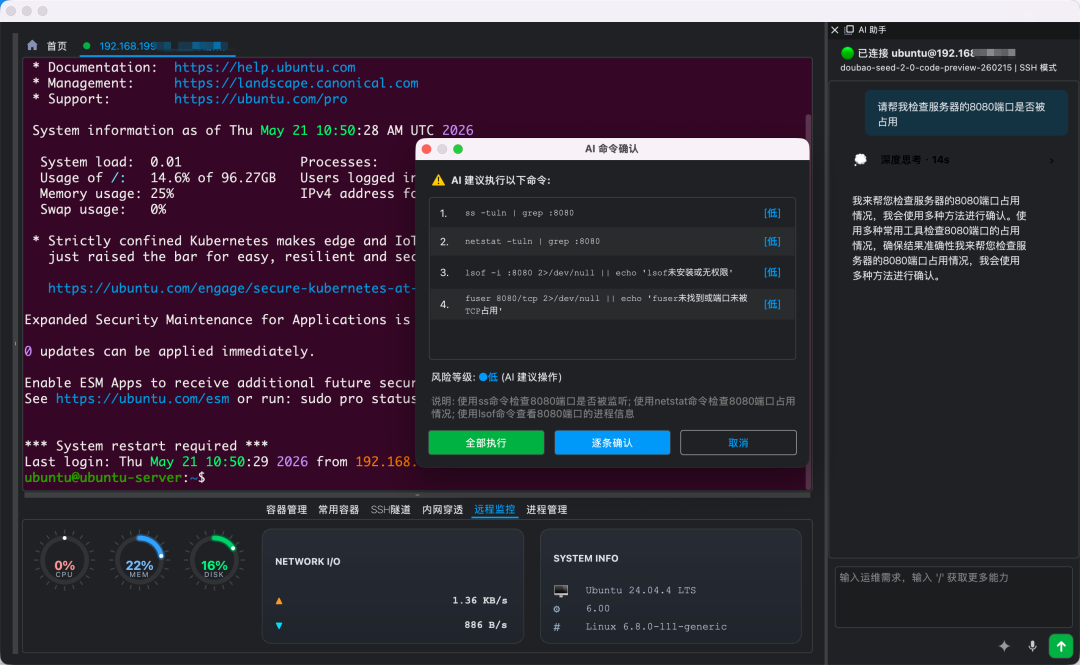
Task: Click the sparkle capabilities icon
Action: pyautogui.click(x=1004, y=646)
